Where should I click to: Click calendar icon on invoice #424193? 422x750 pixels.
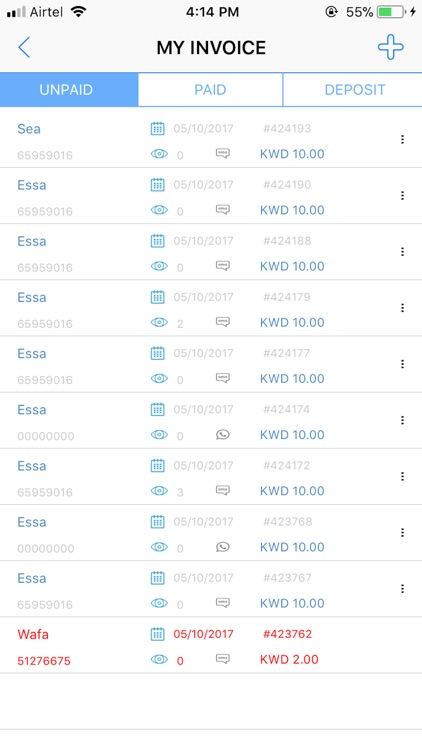(x=157, y=129)
